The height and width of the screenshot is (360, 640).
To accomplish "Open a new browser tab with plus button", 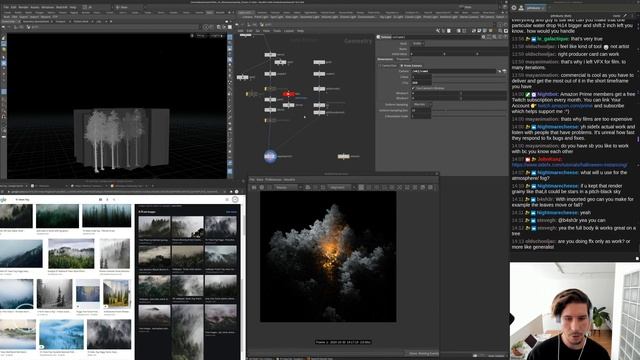I will [x=154, y=186].
